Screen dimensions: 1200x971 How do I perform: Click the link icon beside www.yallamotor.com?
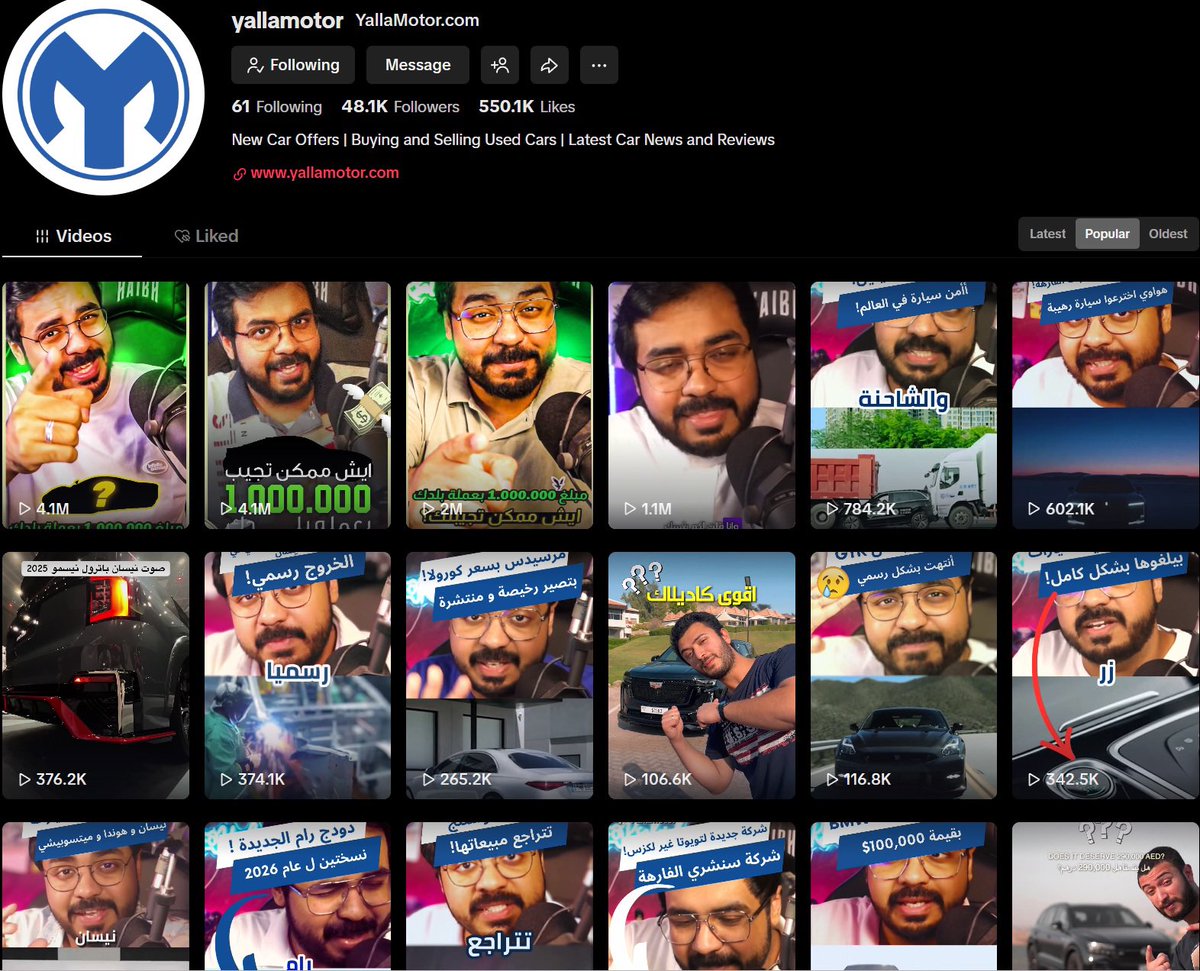coord(239,173)
